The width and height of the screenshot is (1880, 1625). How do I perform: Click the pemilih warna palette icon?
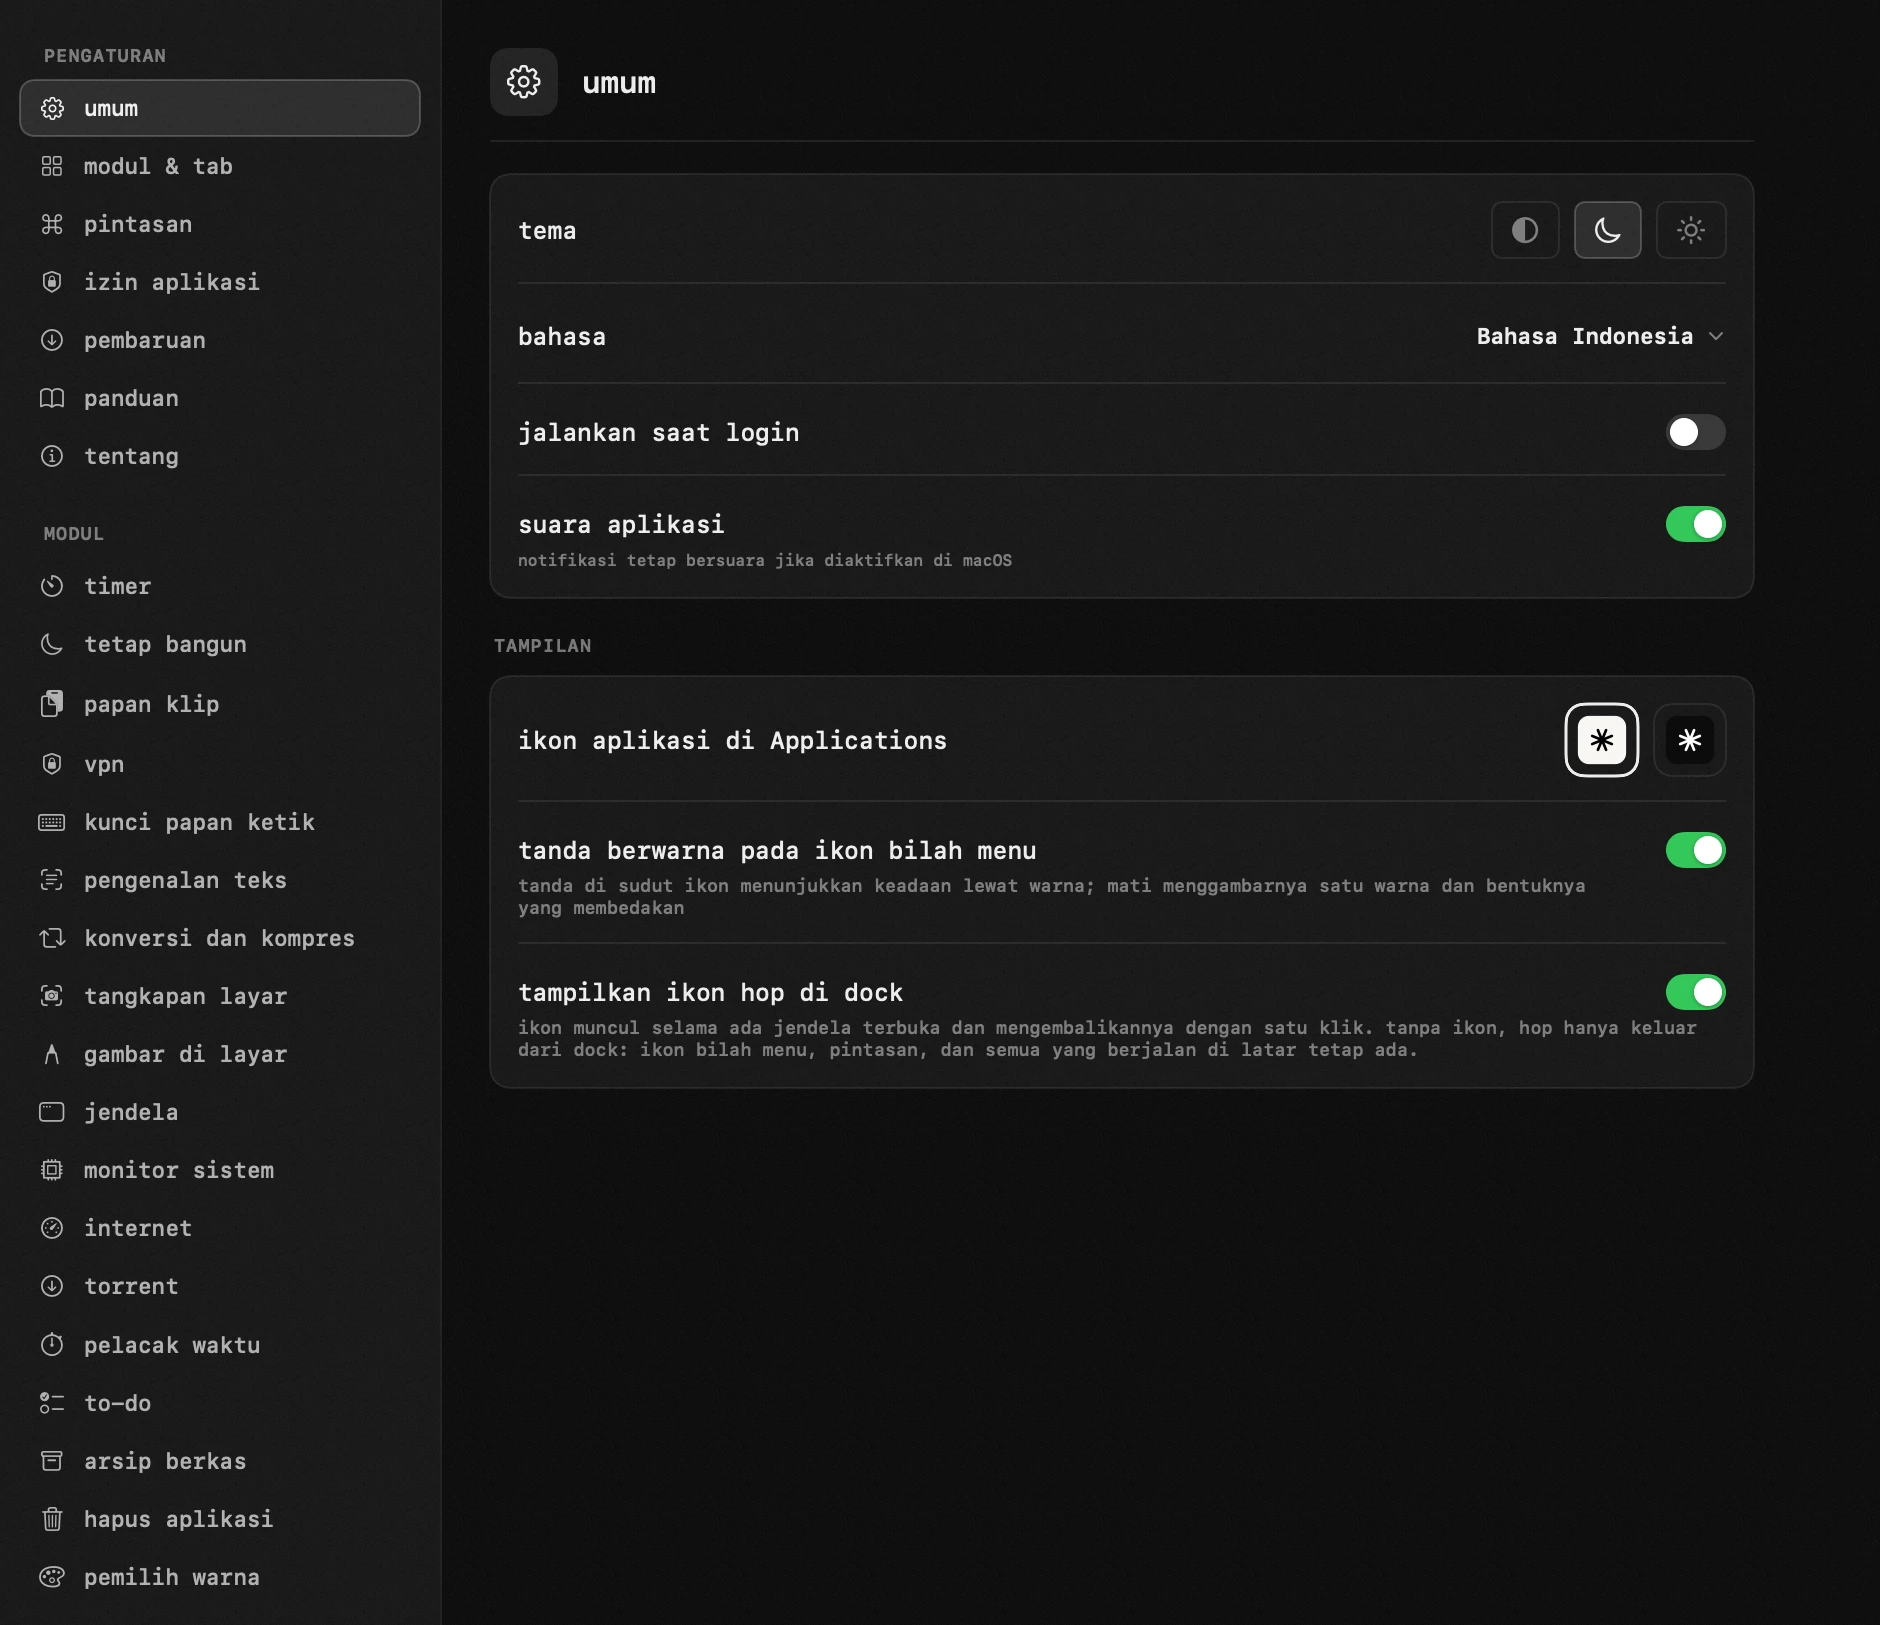[52, 1577]
